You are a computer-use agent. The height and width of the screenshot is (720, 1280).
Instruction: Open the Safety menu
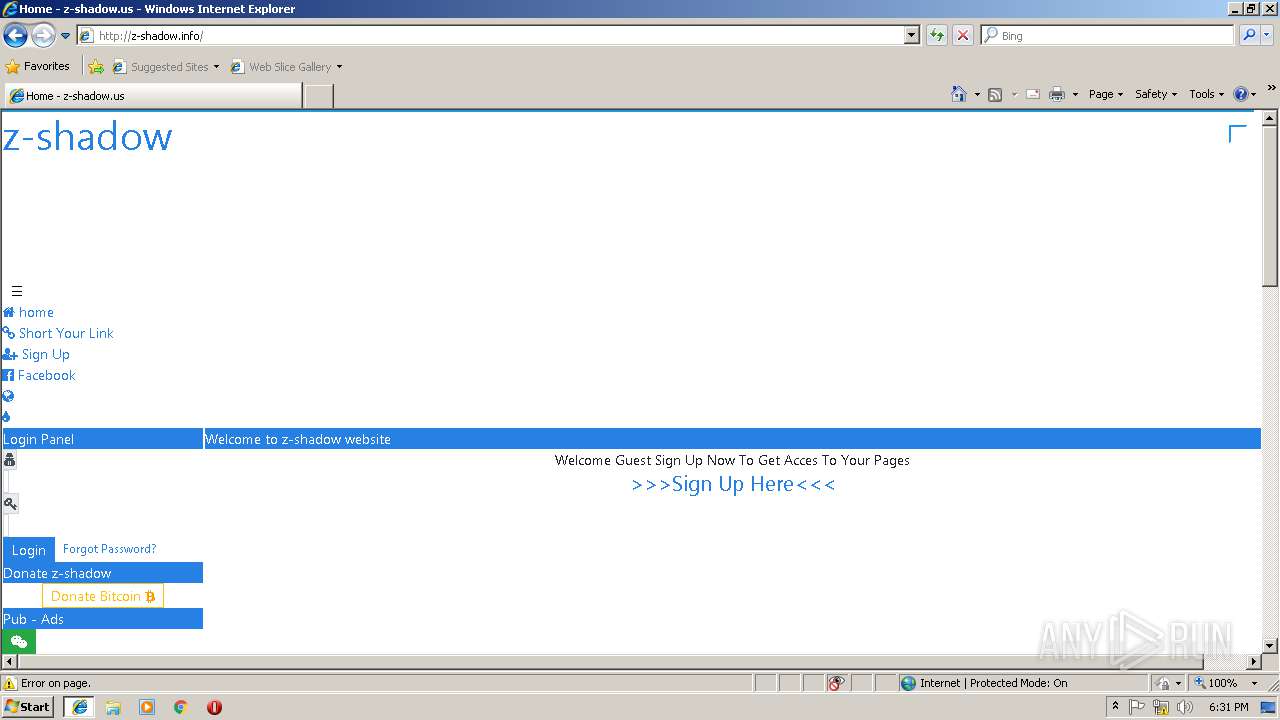click(x=1156, y=94)
